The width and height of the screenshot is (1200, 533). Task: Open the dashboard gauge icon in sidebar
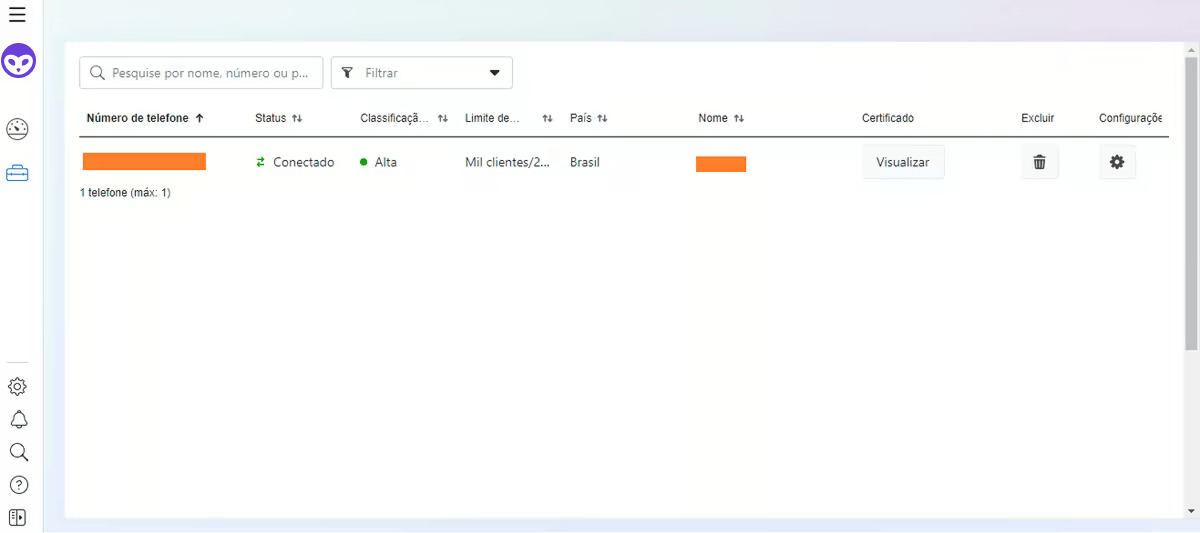point(18,129)
